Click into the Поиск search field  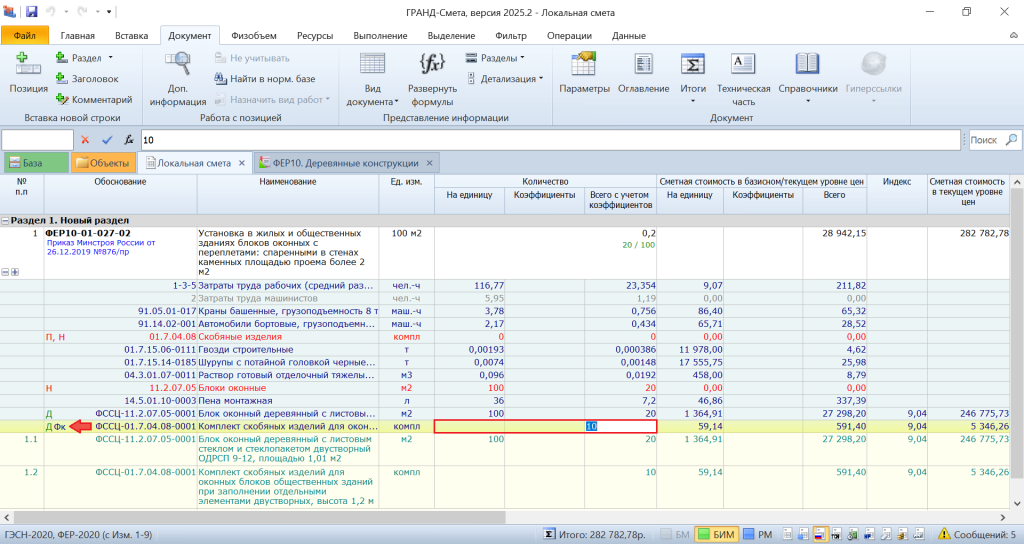point(983,140)
